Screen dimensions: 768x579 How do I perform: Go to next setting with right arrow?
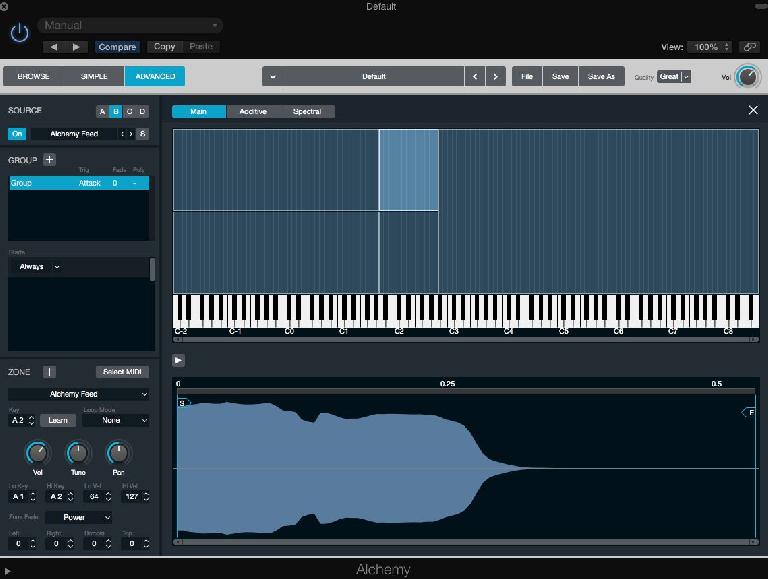(76, 47)
